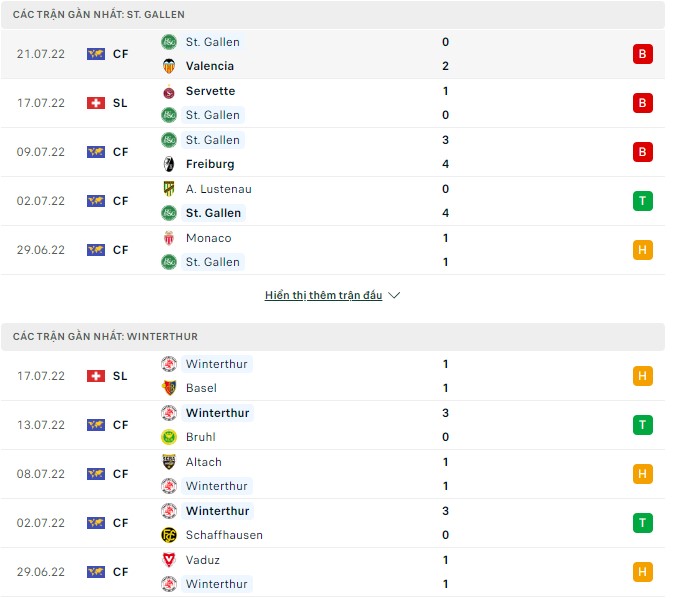Click the Servette club logo
The image size is (673, 598).
pos(169,91)
